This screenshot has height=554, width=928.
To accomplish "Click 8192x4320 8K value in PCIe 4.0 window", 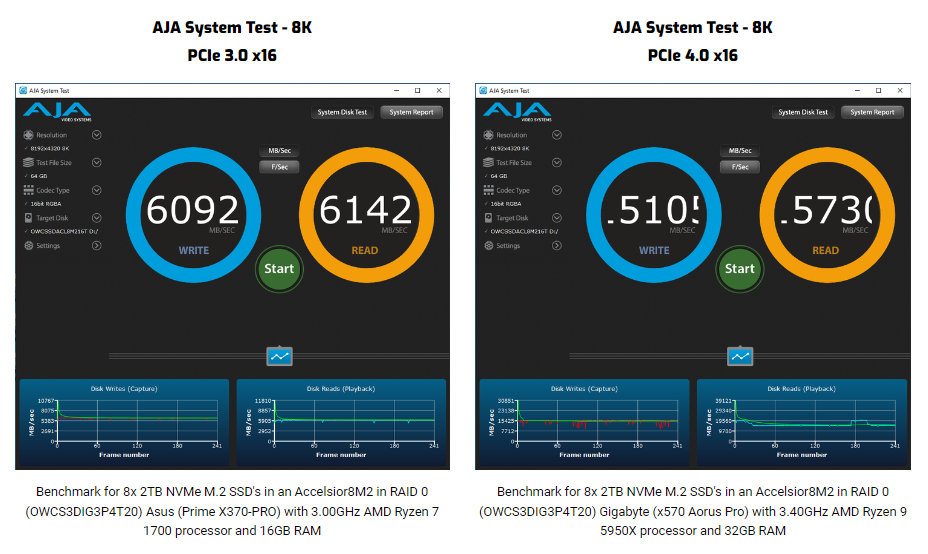I will tap(510, 149).
